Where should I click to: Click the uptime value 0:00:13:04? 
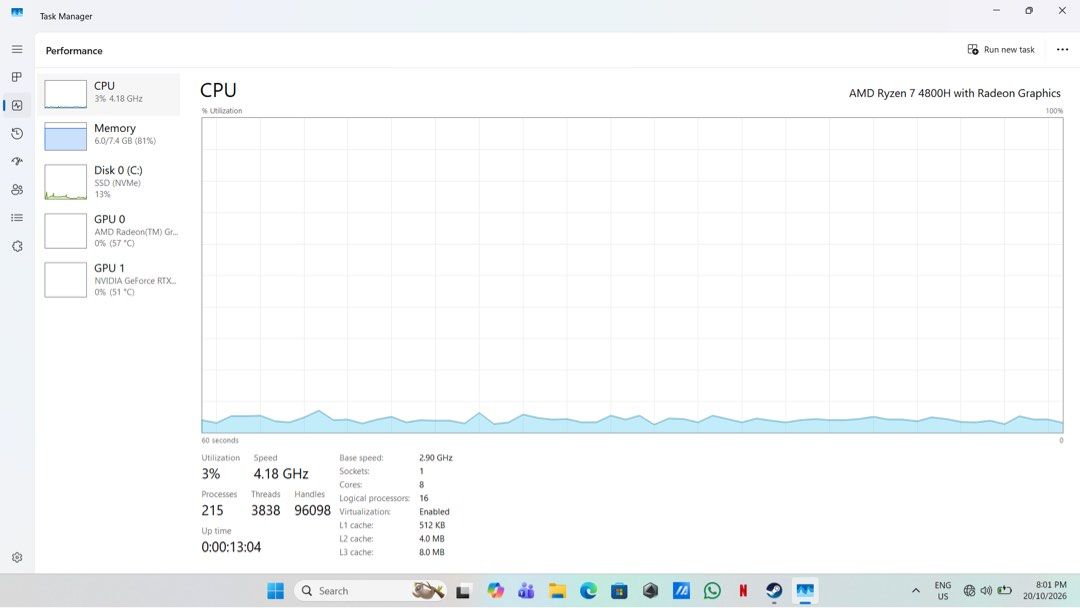[231, 547]
